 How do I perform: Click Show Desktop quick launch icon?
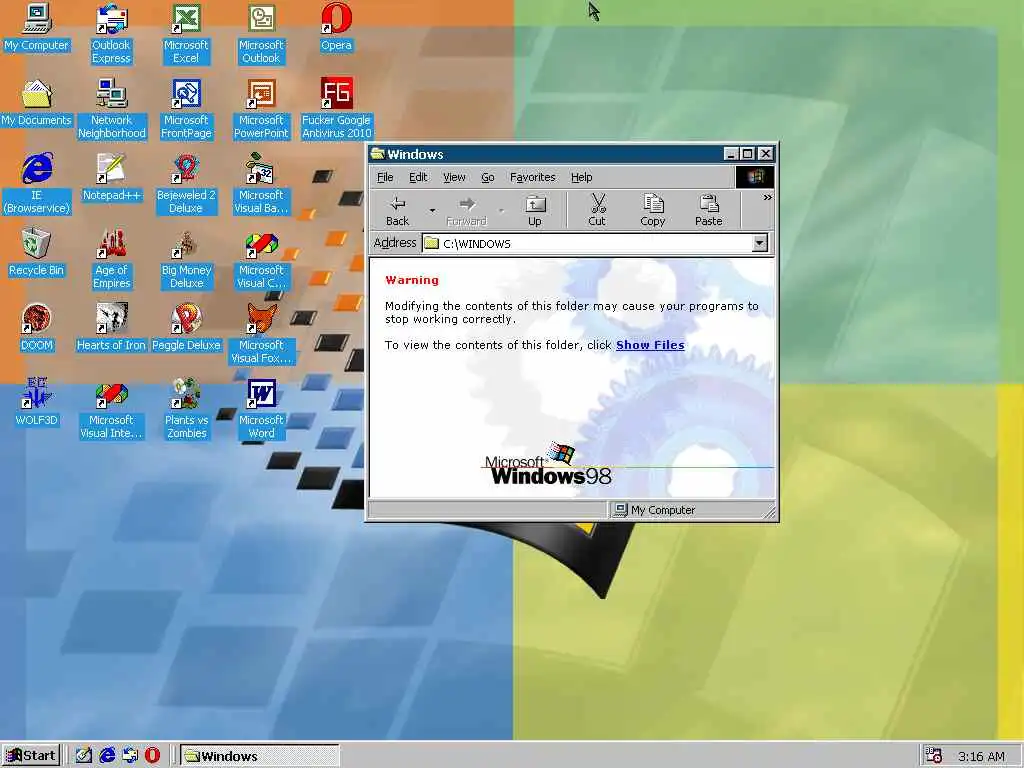[x=83, y=756]
